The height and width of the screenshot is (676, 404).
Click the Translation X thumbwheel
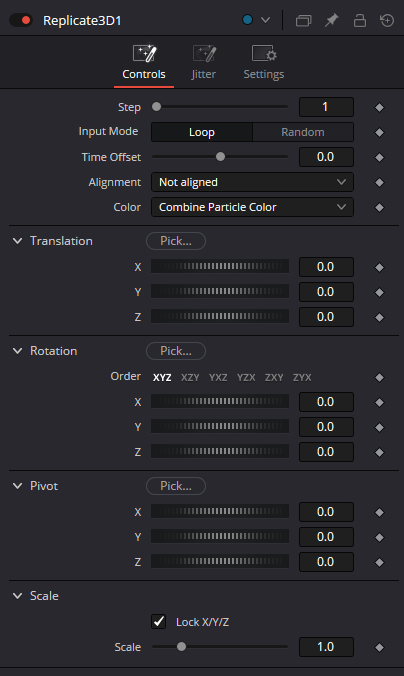[x=220, y=266]
